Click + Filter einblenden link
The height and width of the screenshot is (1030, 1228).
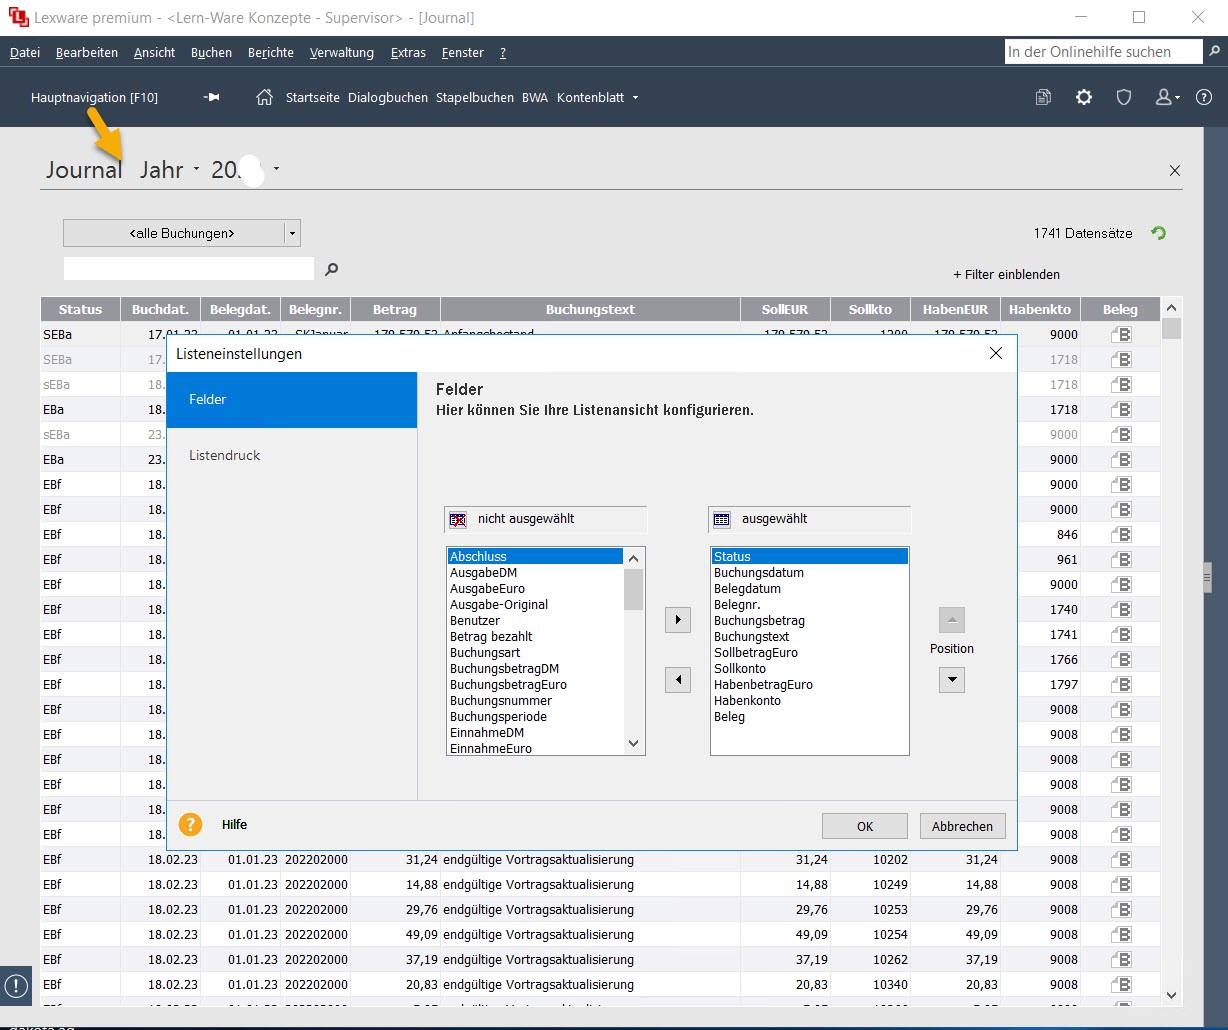tap(1006, 274)
